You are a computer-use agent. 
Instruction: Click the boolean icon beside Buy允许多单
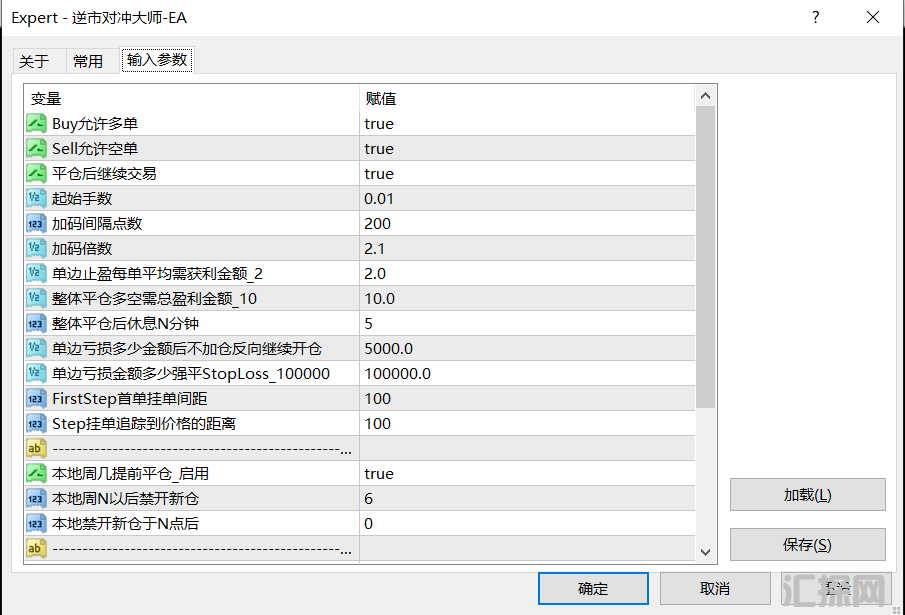point(37,124)
